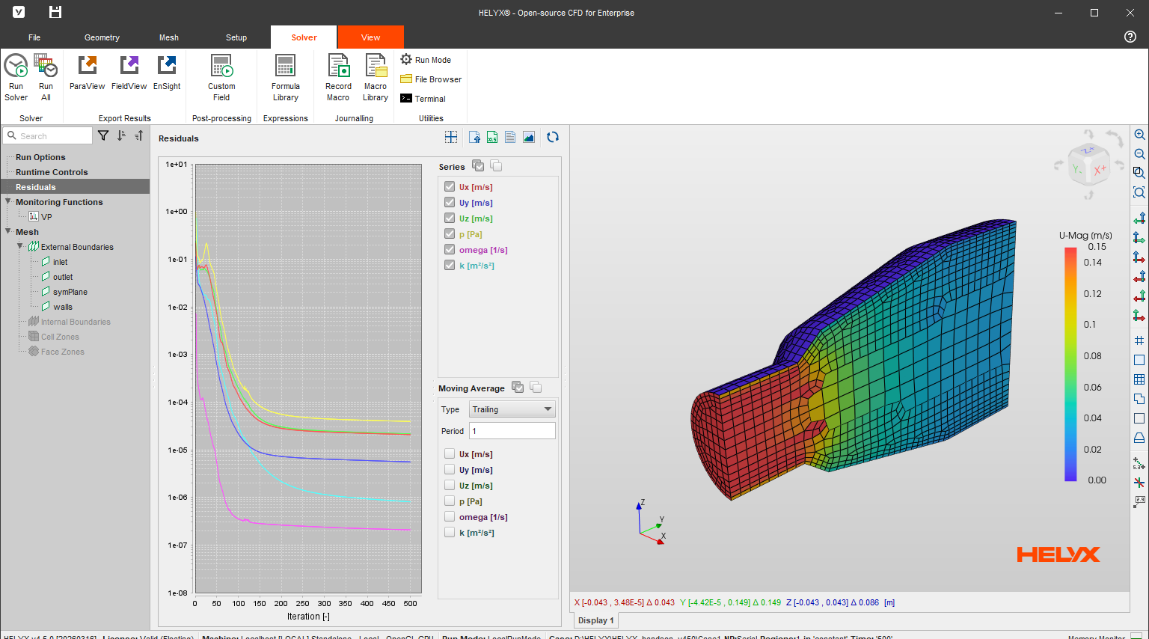This screenshot has height=639, width=1149.
Task: Enable moving average for k [m²/s²]
Action: [x=449, y=533]
